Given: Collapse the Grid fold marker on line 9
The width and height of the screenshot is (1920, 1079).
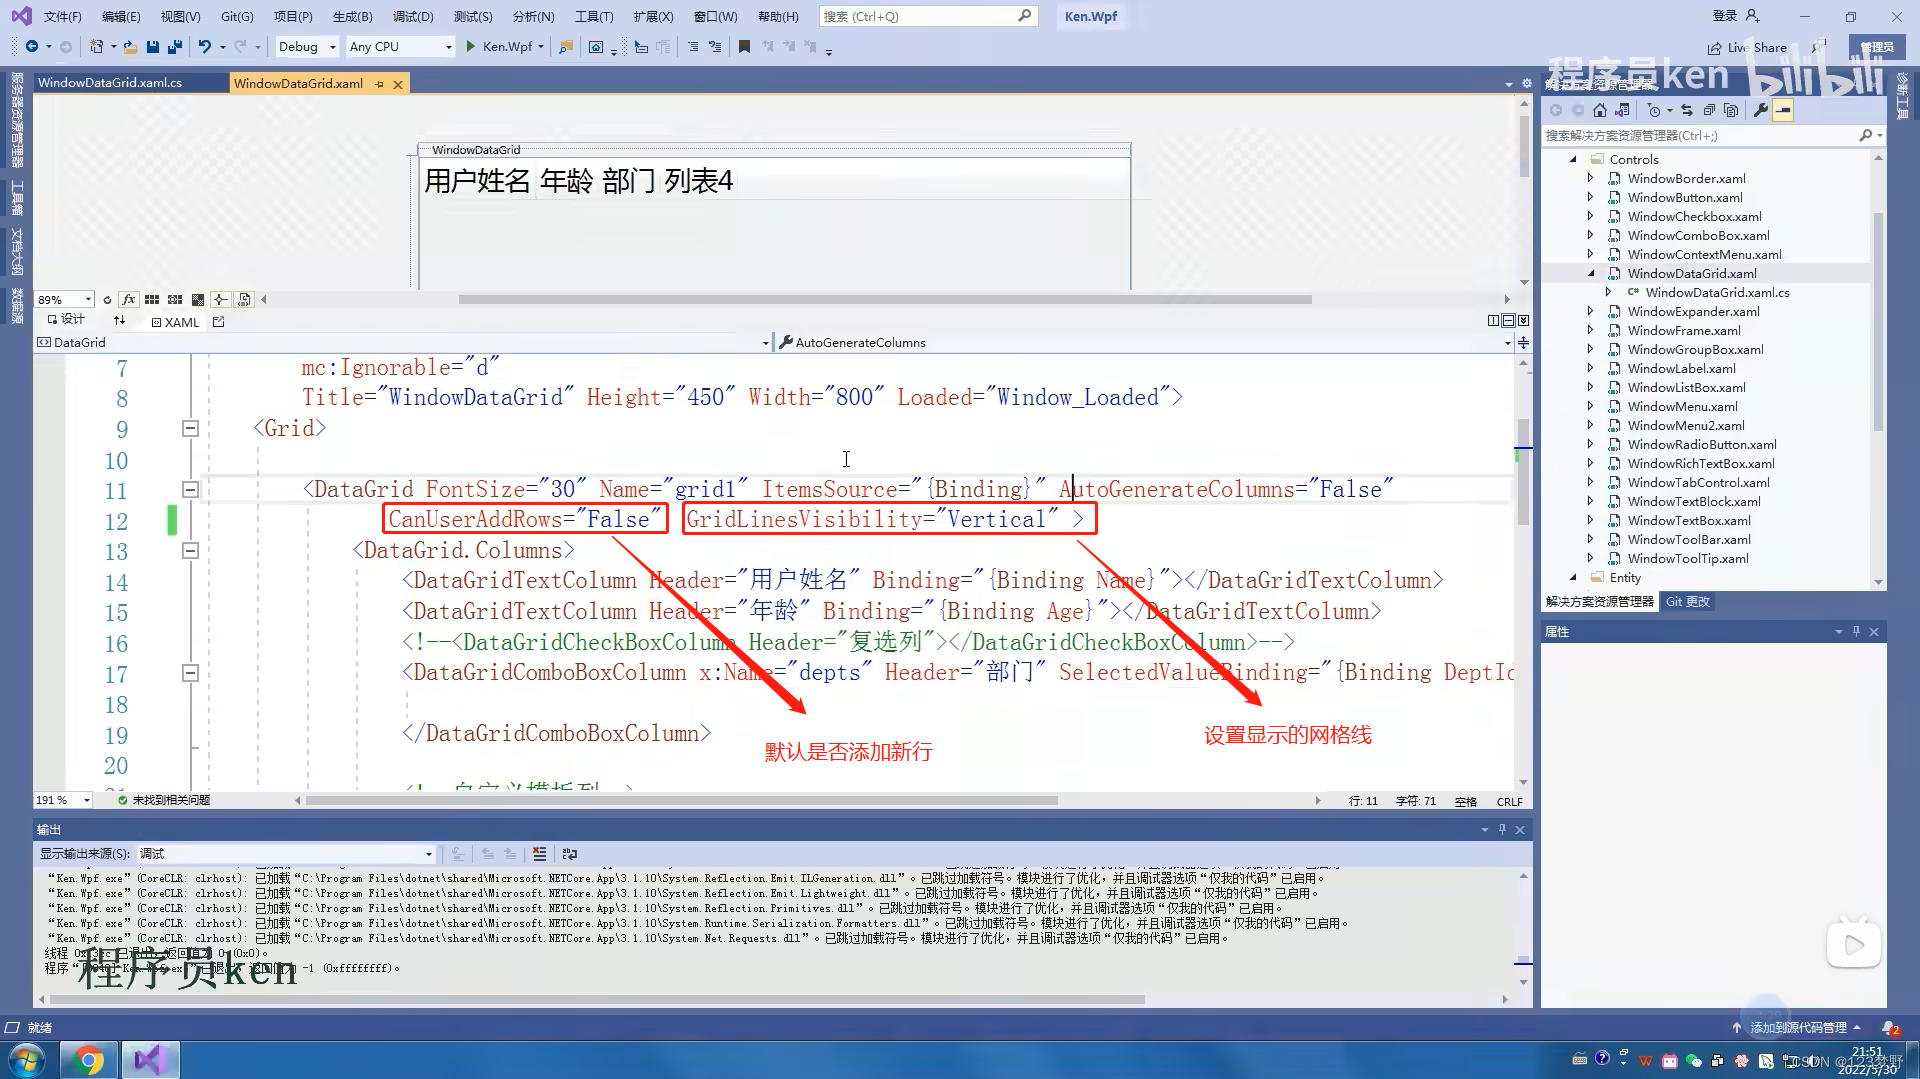Looking at the screenshot, I should point(190,428).
